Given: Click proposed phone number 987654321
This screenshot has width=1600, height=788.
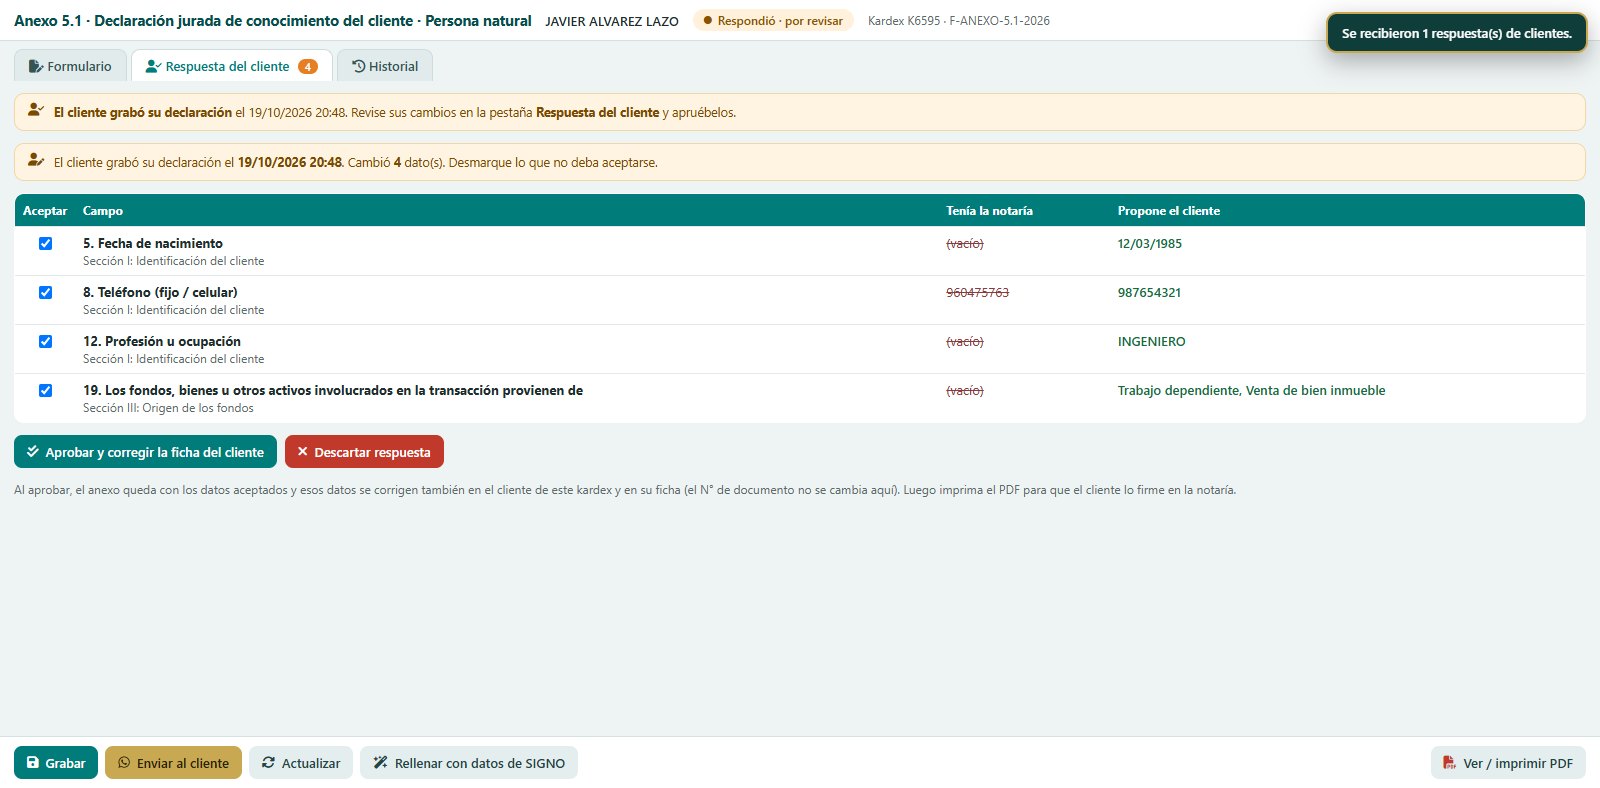Looking at the screenshot, I should coord(1149,292).
